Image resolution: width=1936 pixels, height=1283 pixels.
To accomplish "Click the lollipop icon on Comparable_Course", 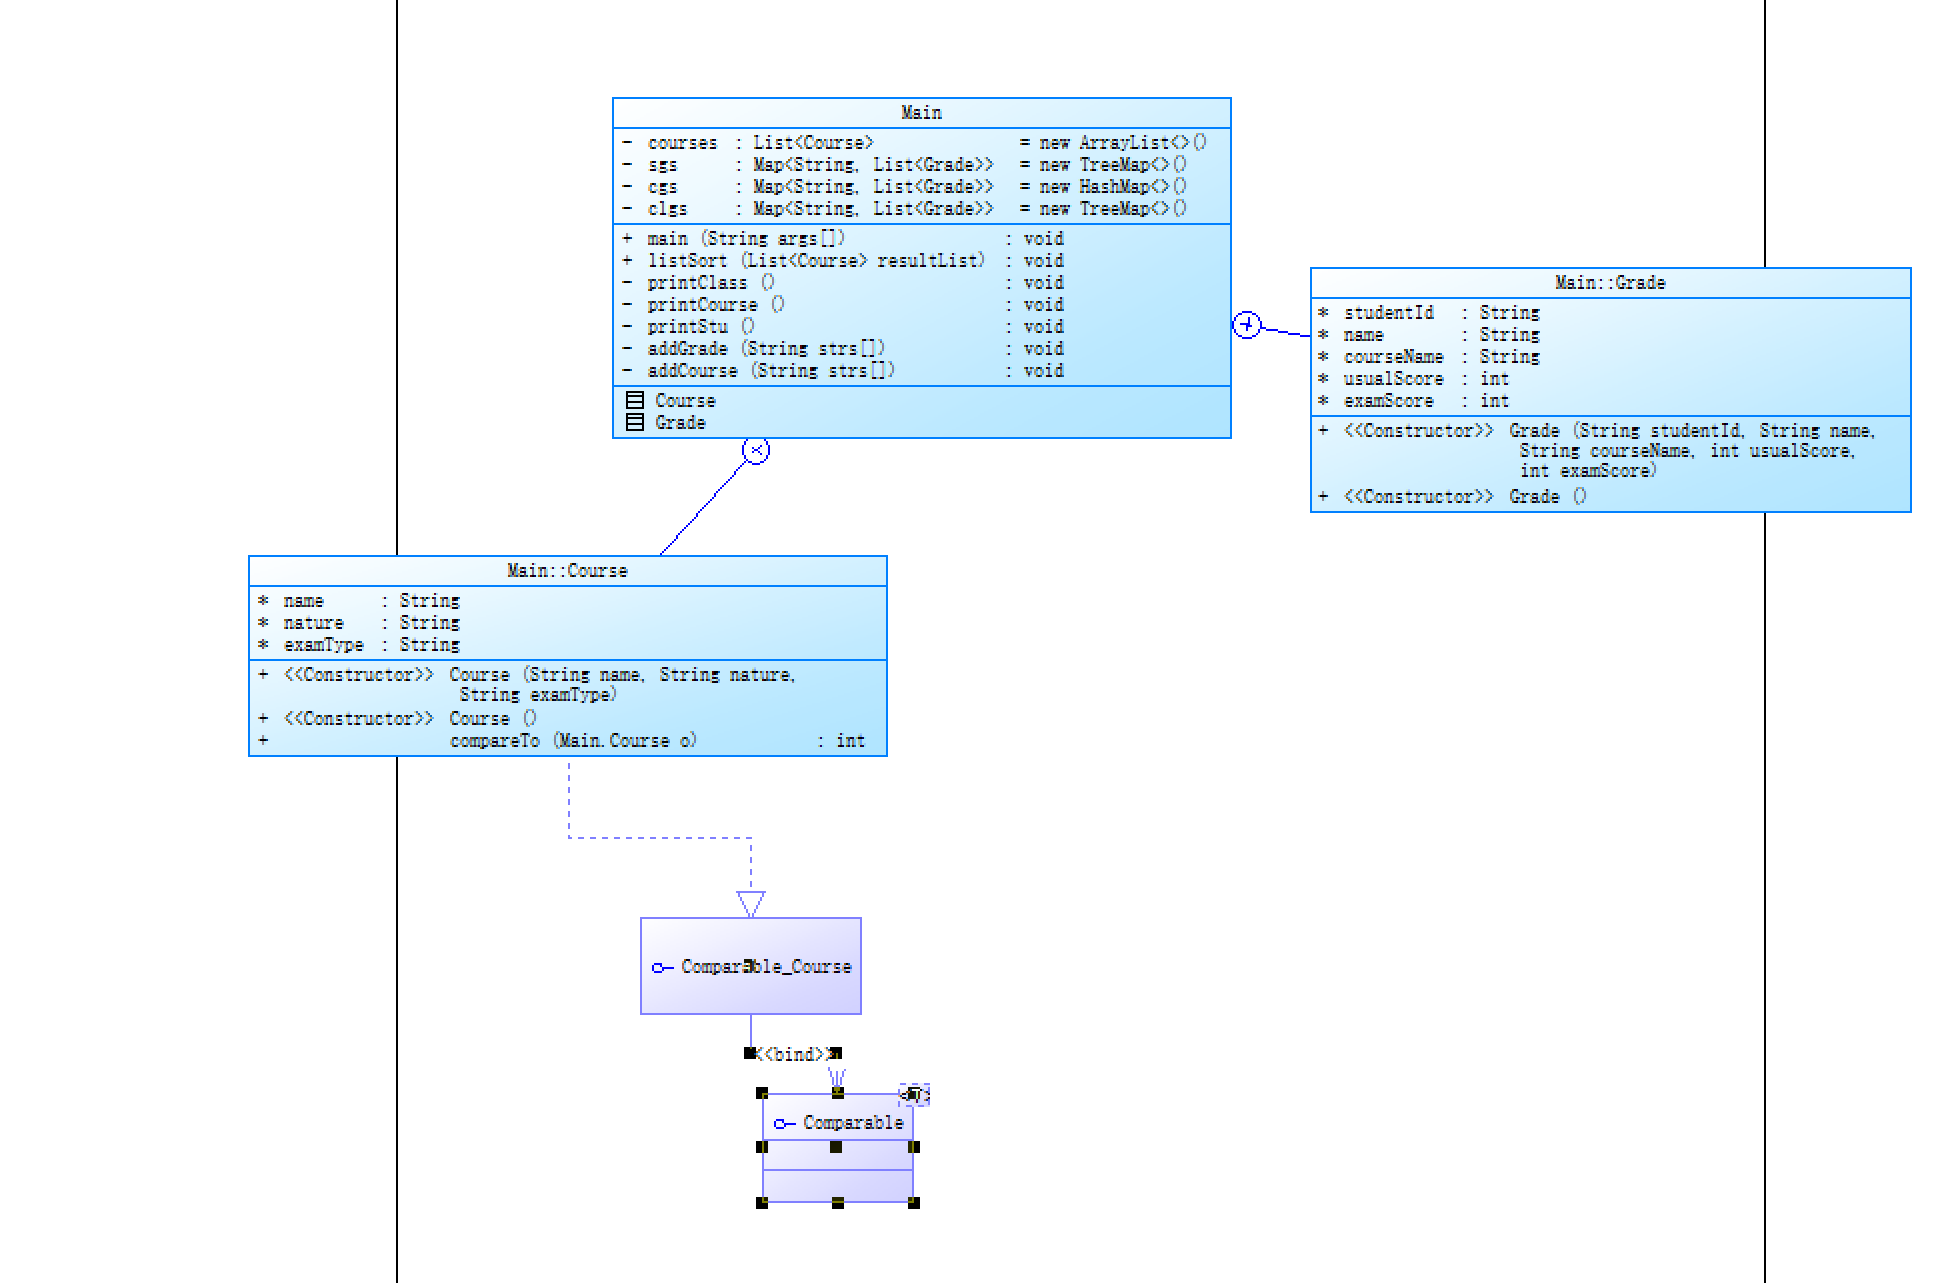I will tap(662, 967).
